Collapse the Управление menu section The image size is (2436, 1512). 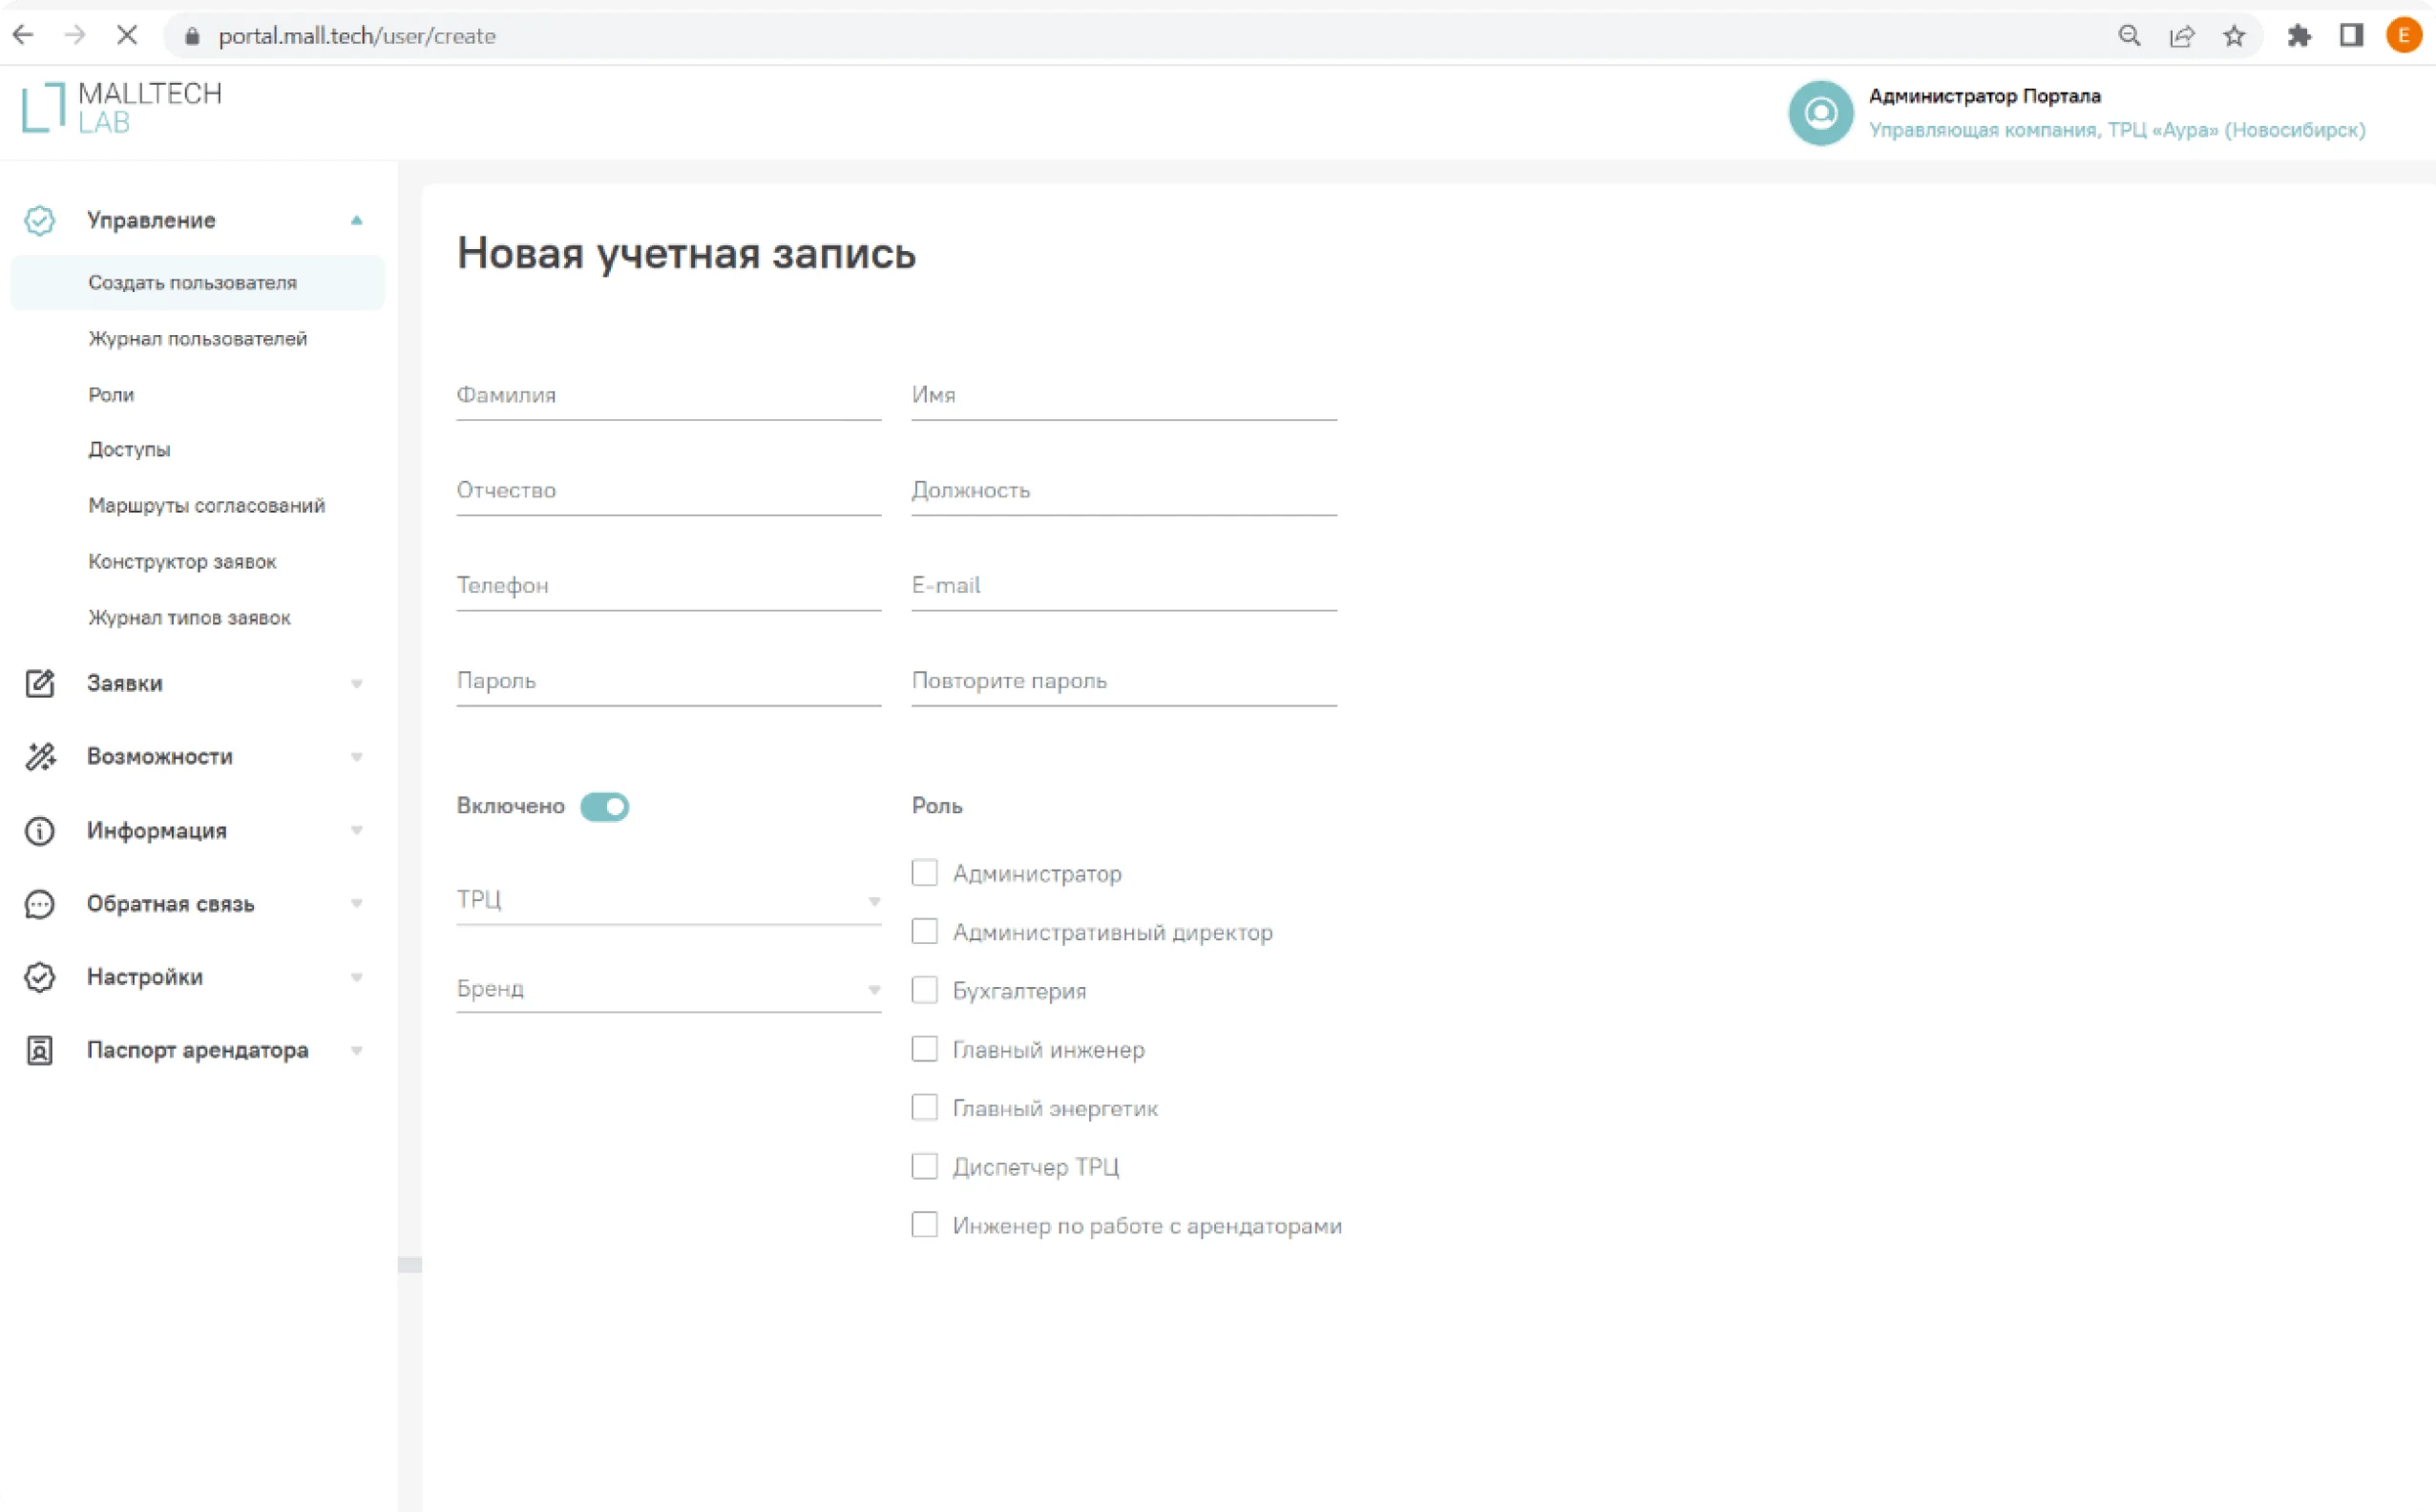click(x=356, y=220)
